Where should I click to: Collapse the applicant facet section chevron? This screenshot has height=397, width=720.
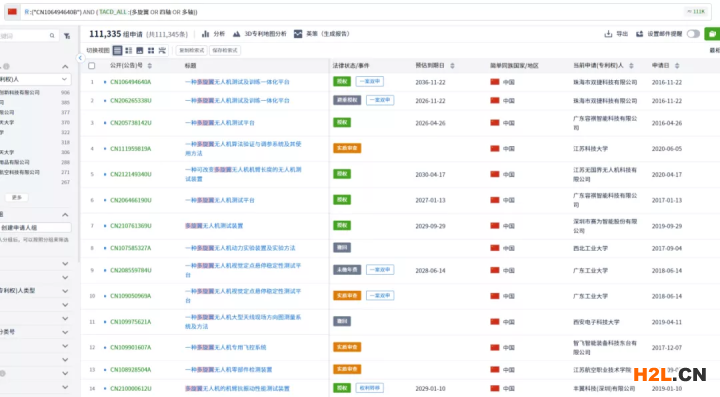pyautogui.click(x=65, y=67)
